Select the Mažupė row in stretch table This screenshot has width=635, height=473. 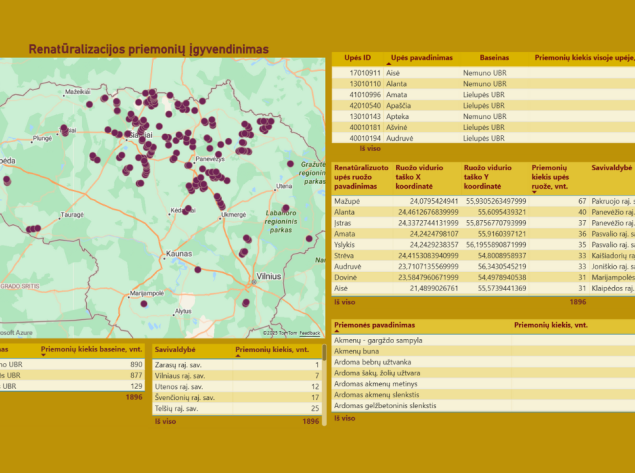pyautogui.click(x=346, y=201)
